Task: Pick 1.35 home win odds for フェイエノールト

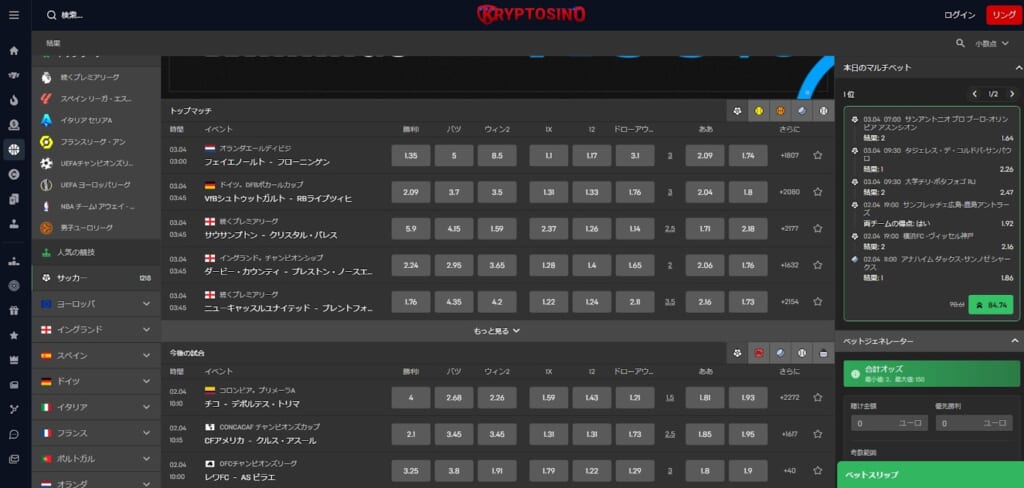Action: (411, 155)
